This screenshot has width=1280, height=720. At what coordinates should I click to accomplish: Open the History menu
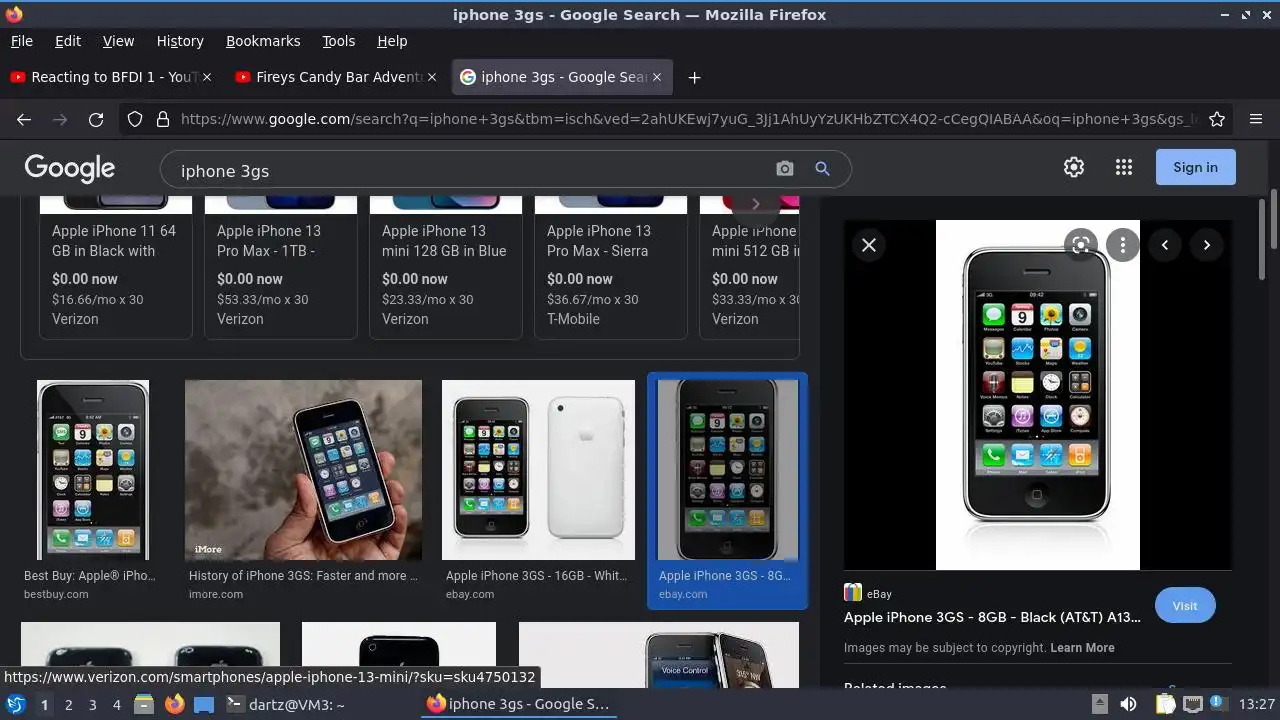(180, 41)
